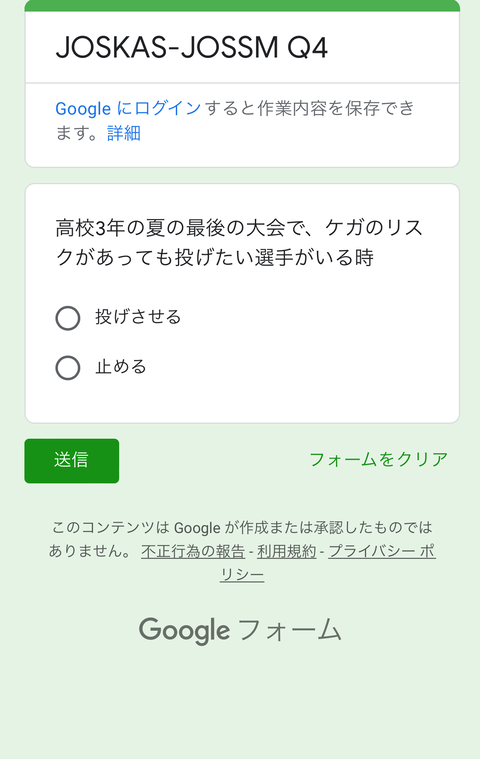Click blank space below 止める in question card
The height and width of the screenshot is (759, 480).
pos(242,403)
